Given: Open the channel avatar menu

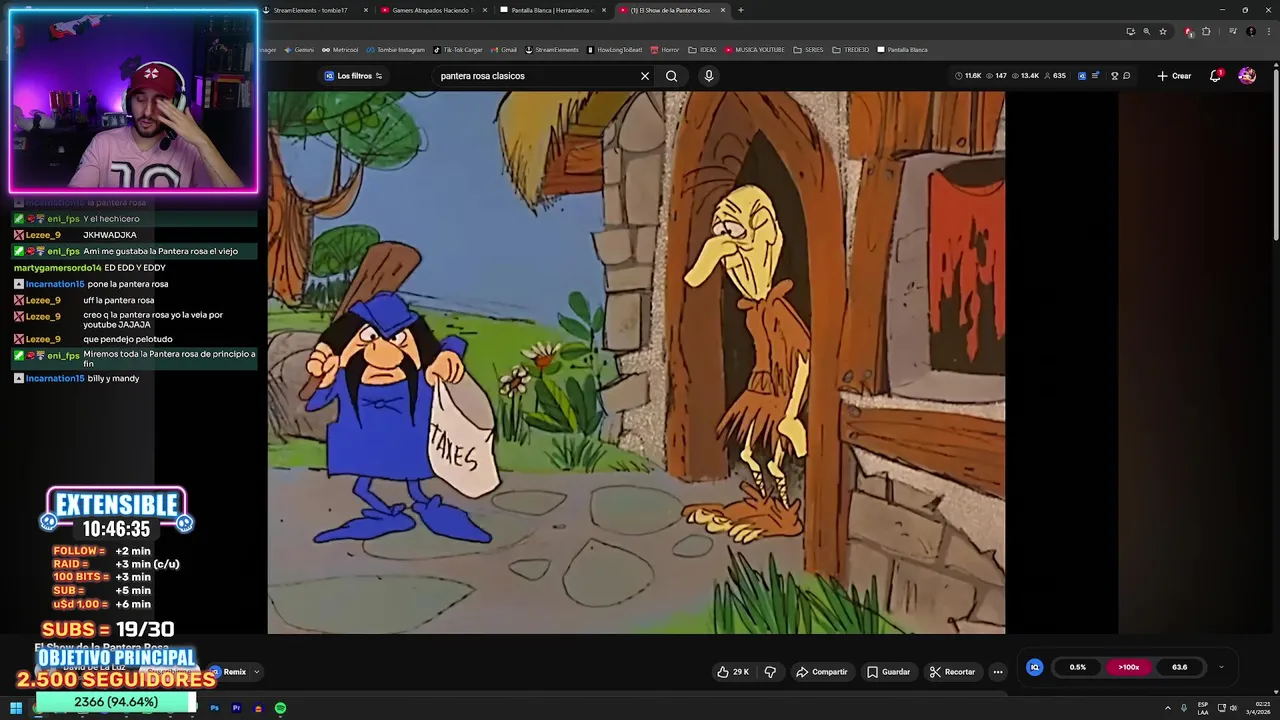Looking at the screenshot, I should tap(1247, 76).
